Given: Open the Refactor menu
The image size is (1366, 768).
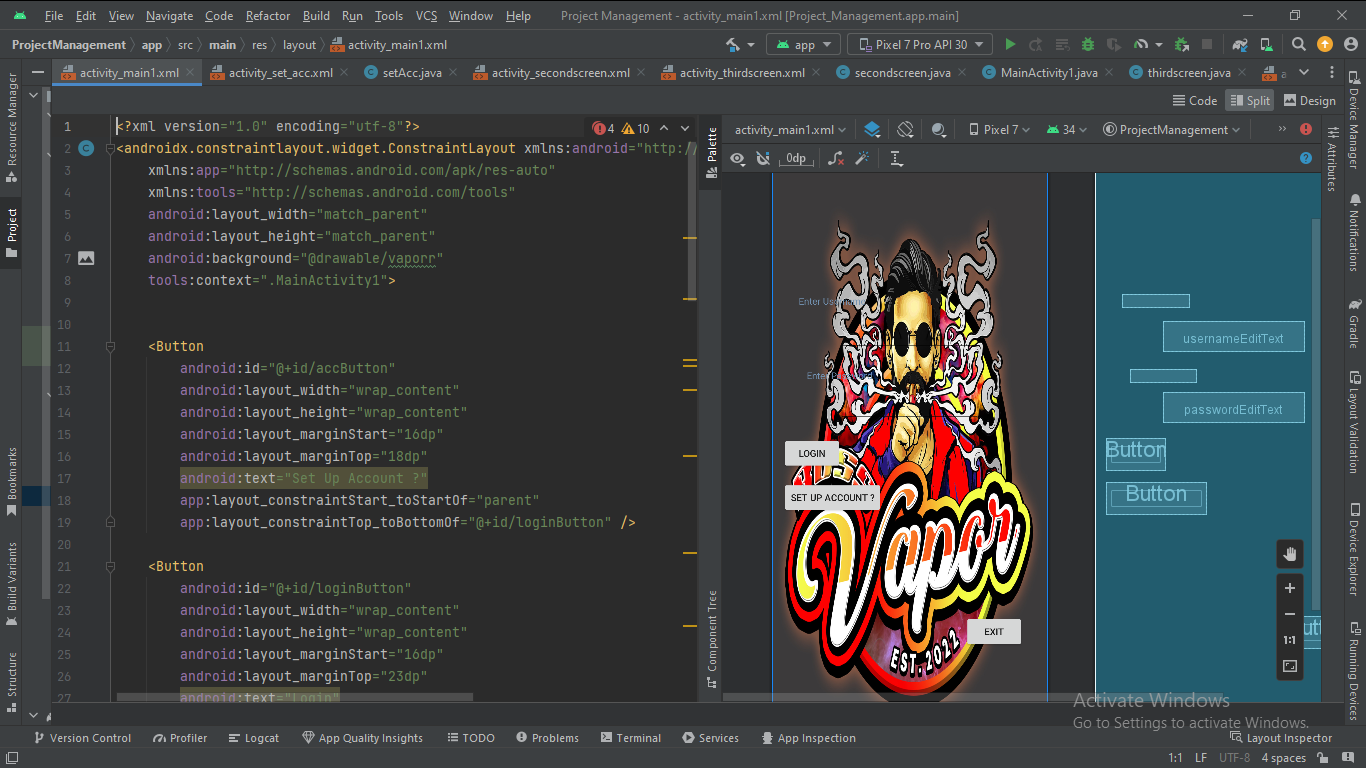Looking at the screenshot, I should [x=268, y=16].
